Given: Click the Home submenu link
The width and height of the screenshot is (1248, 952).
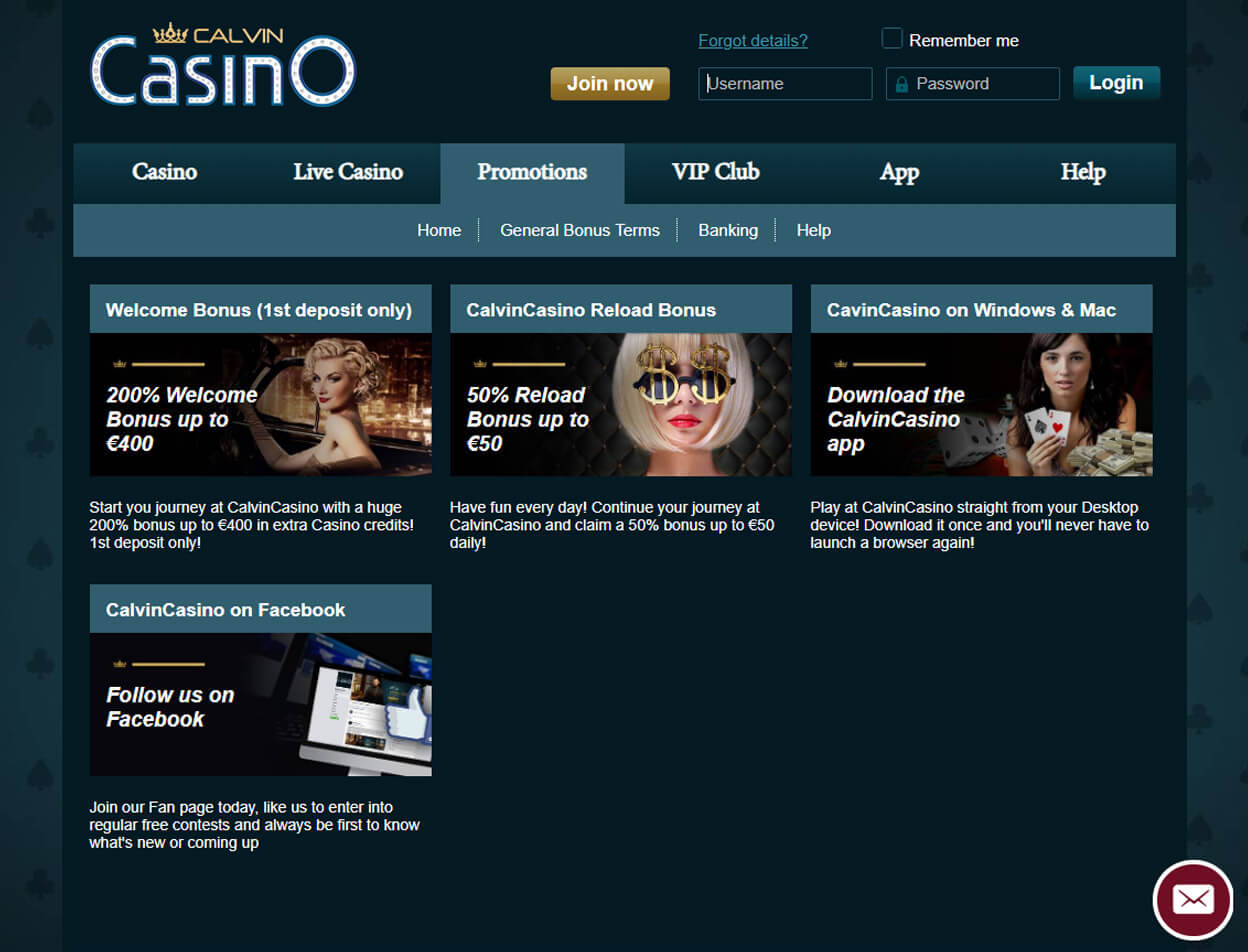Looking at the screenshot, I should pos(439,230).
